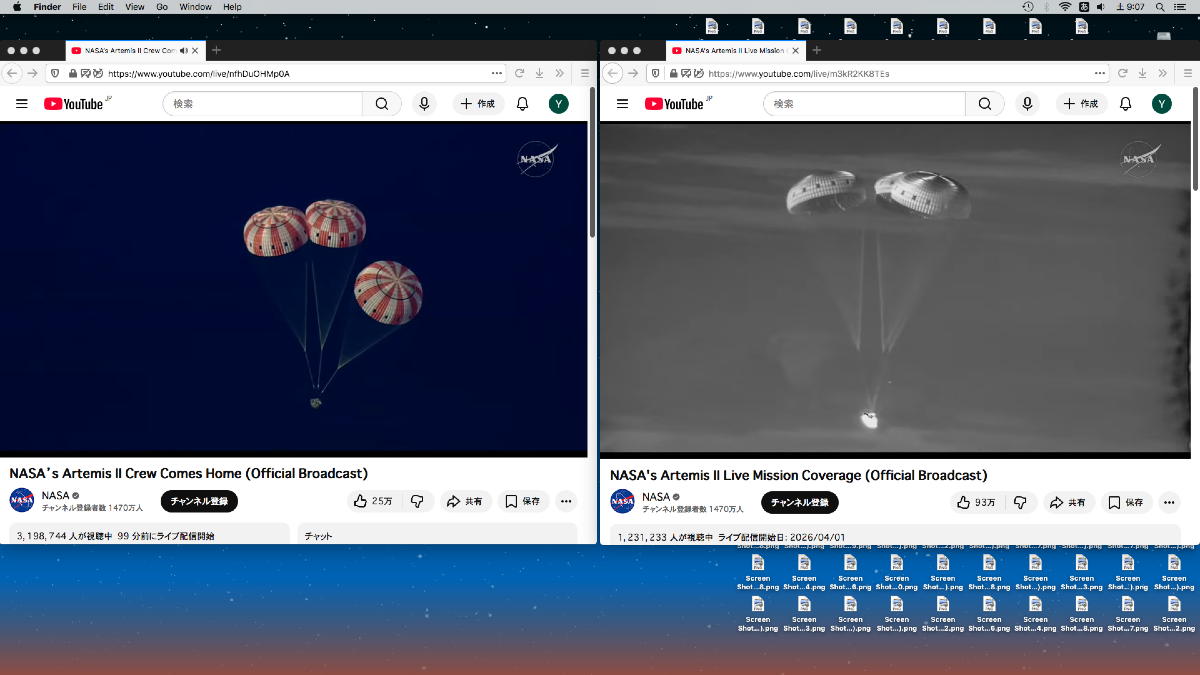Toggle tracking protection shield in left address bar
This screenshot has height=675, width=1200.
(54, 73)
